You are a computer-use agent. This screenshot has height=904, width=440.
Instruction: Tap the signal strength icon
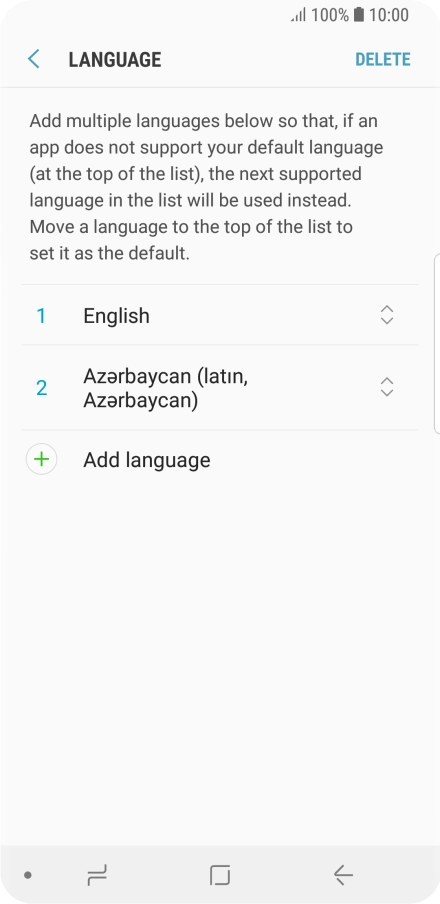[299, 15]
